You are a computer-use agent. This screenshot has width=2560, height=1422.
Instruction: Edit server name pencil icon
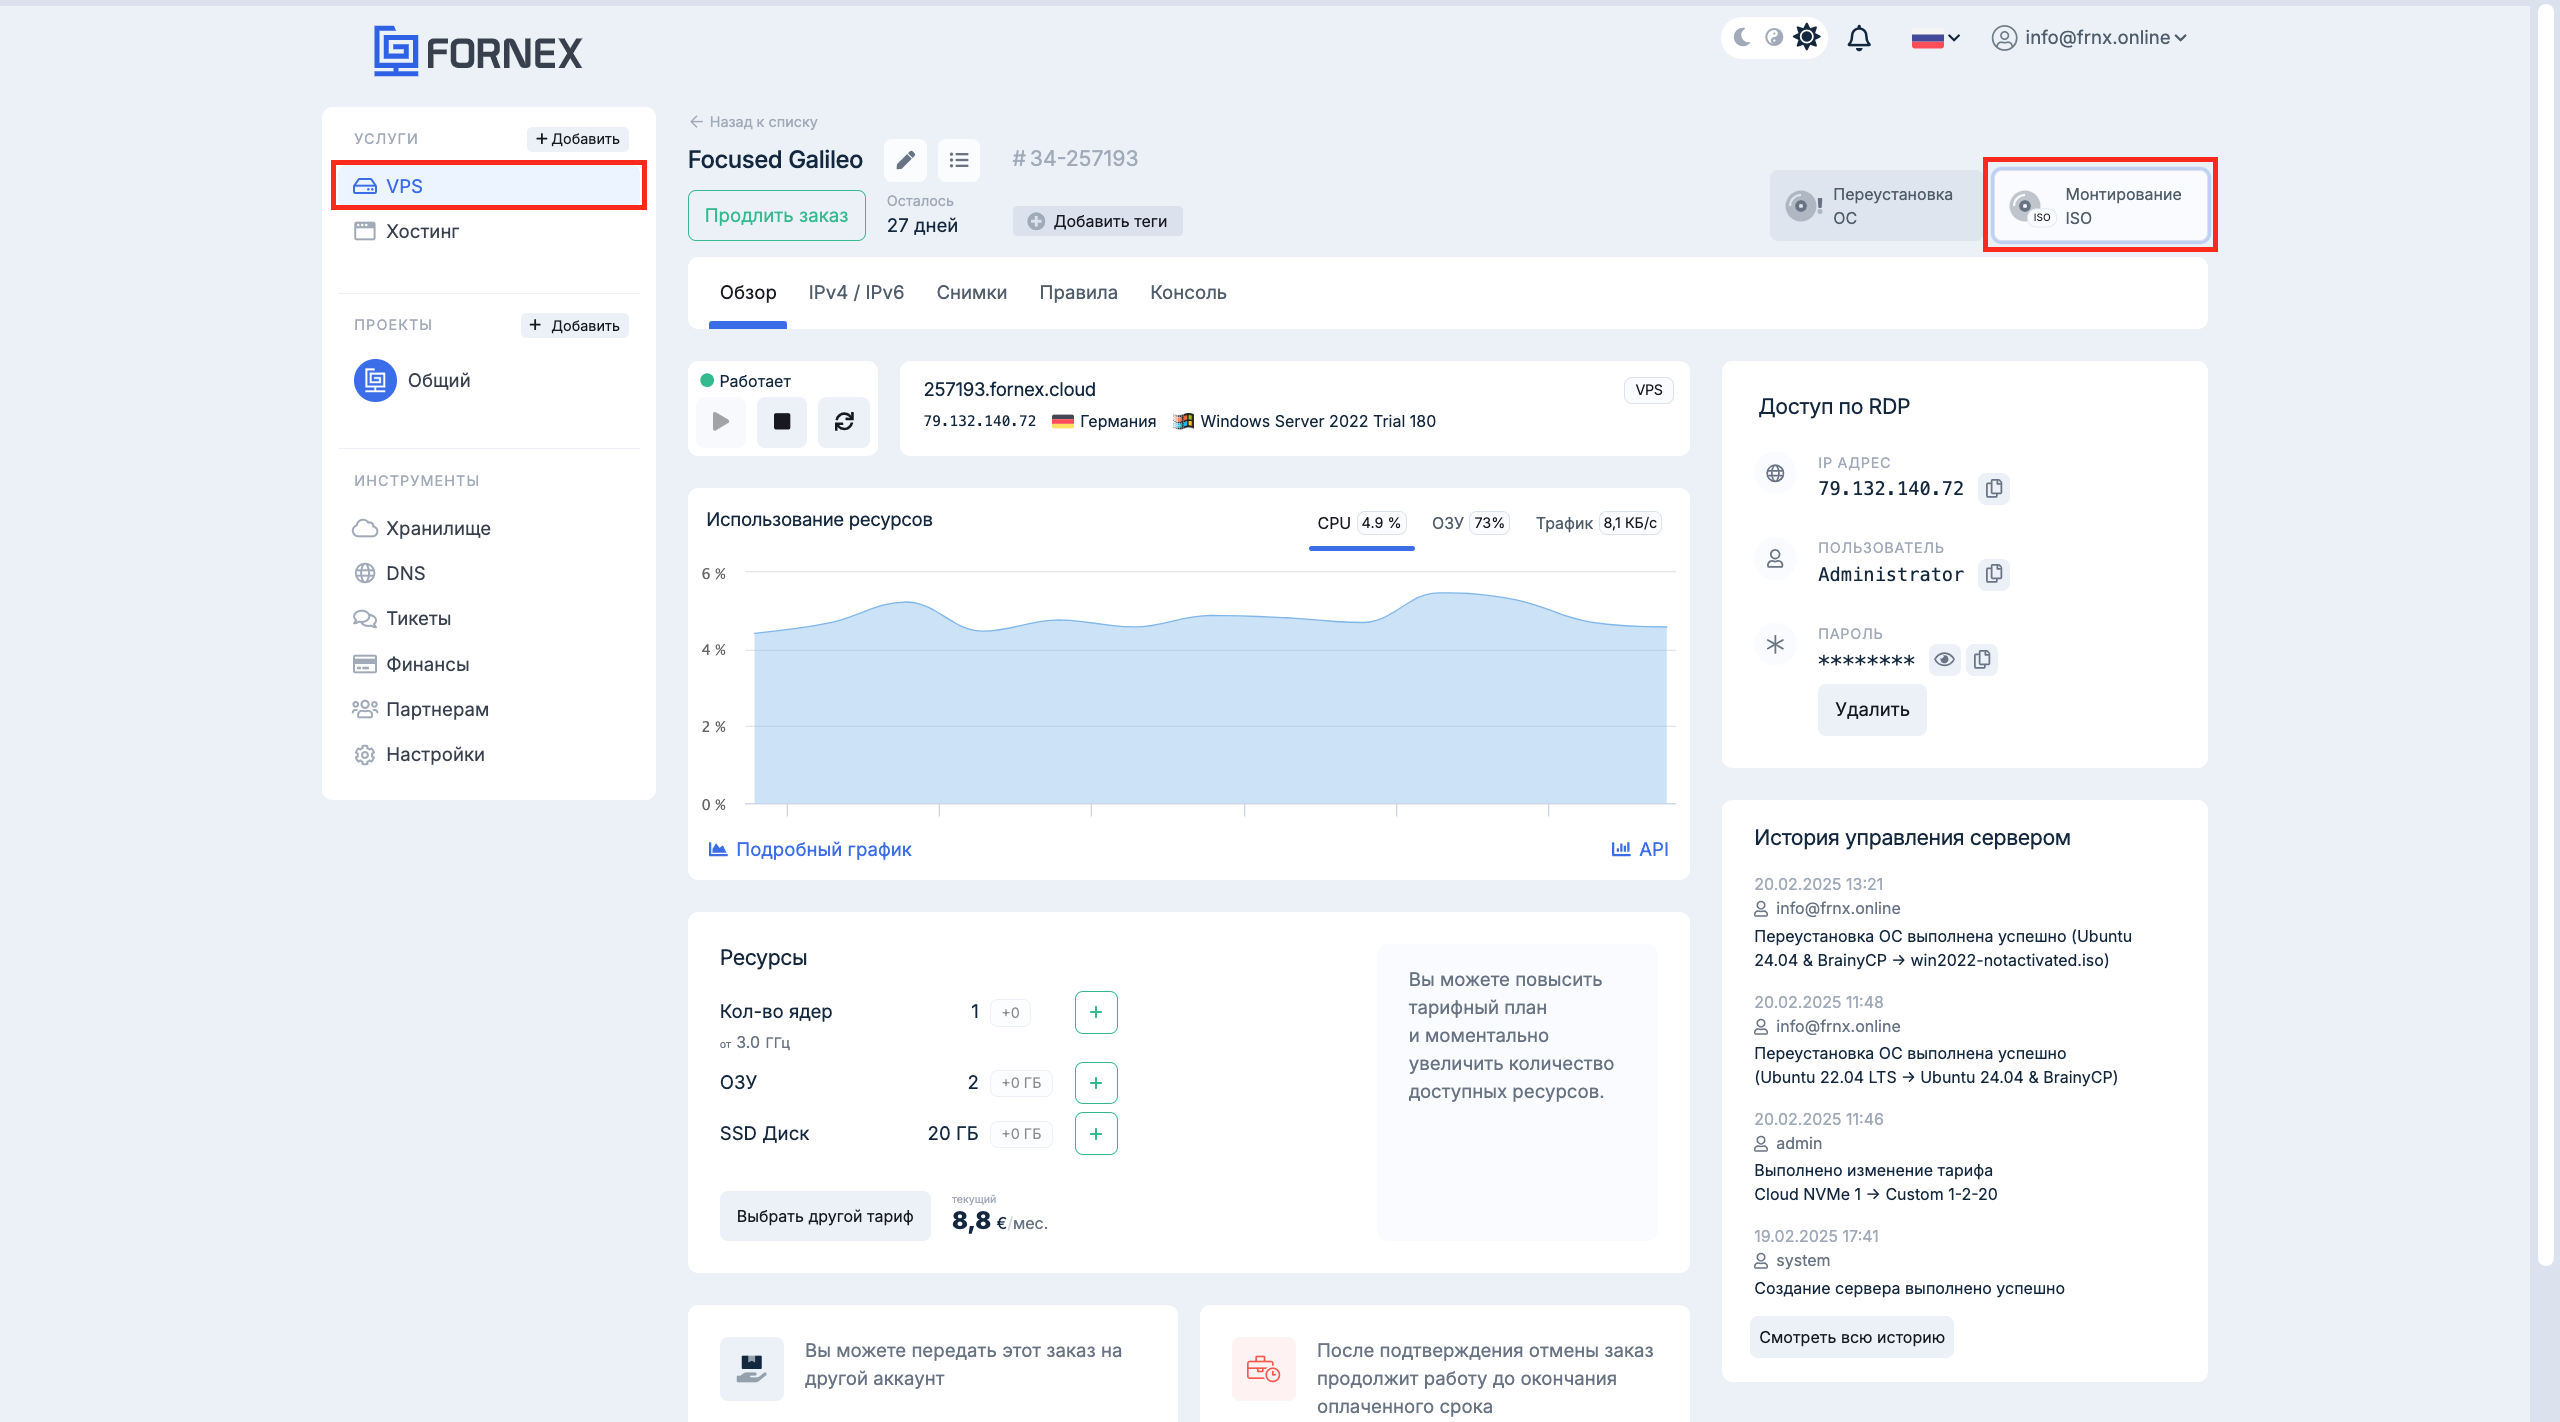click(905, 160)
